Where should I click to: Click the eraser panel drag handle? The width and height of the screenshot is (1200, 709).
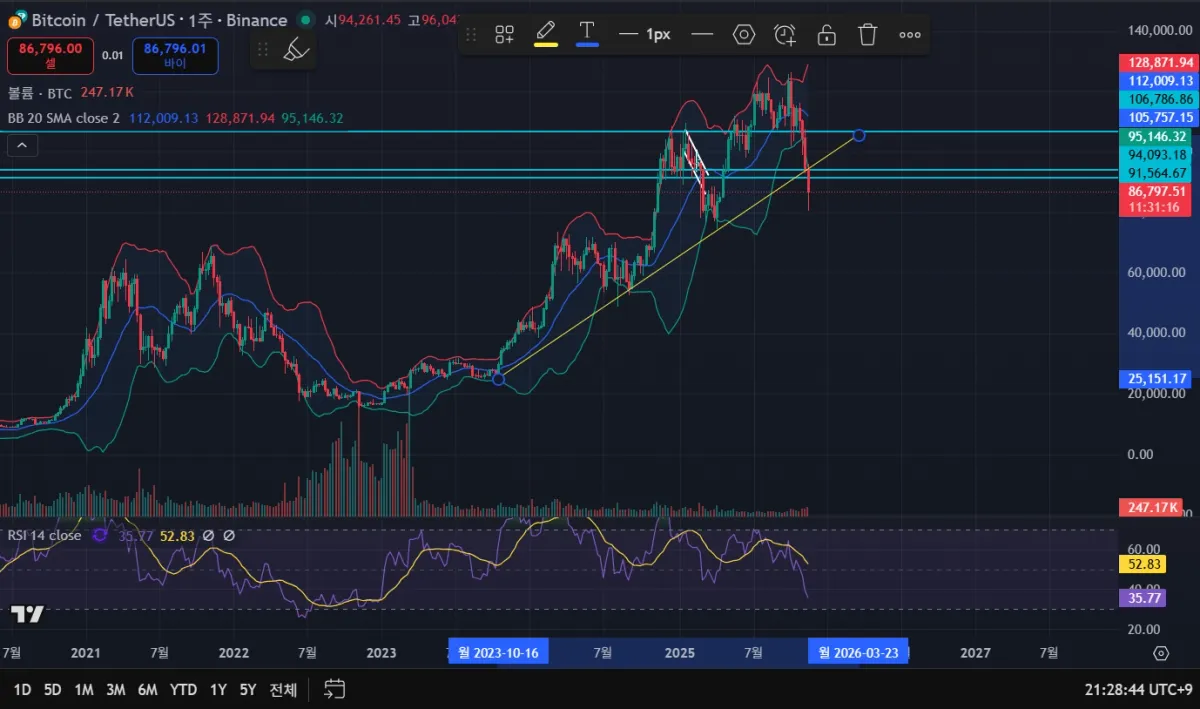tap(263, 49)
